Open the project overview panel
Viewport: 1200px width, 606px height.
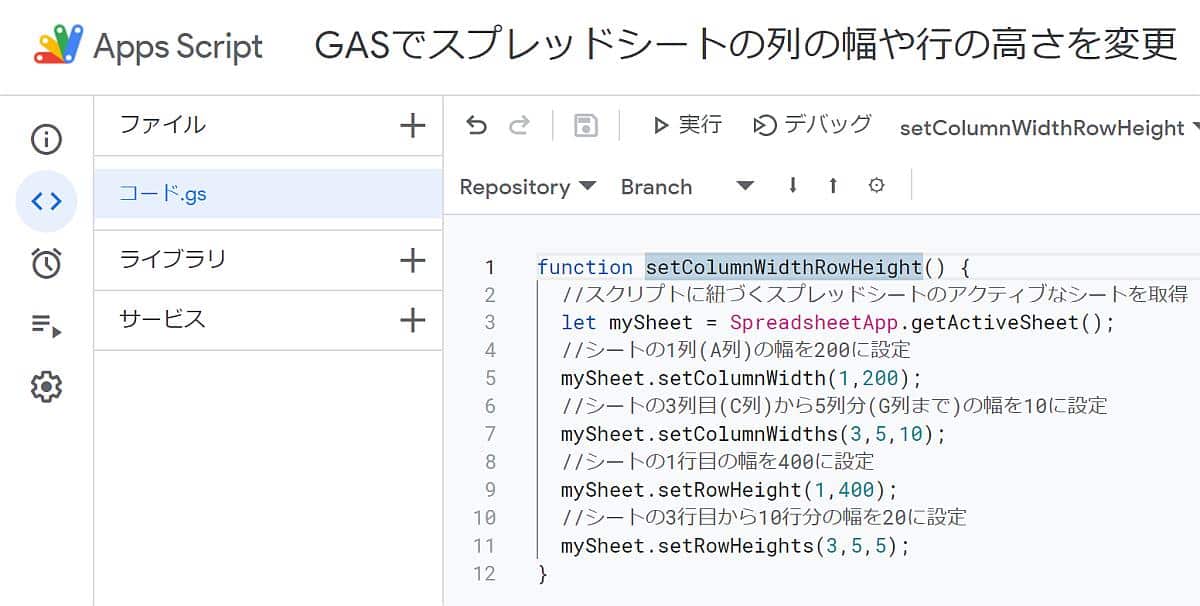47,140
